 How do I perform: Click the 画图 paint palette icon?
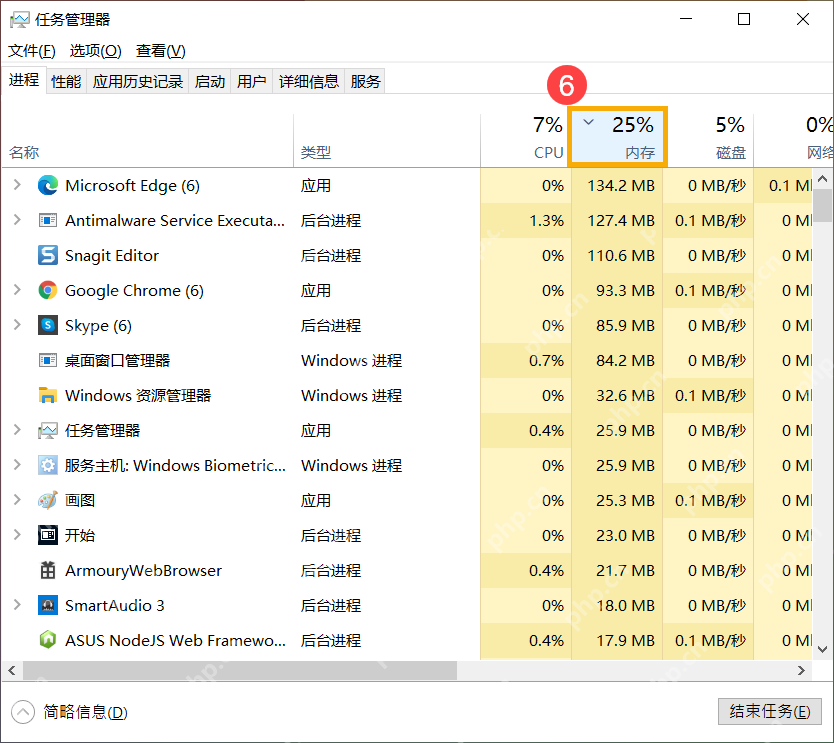pyautogui.click(x=48, y=500)
